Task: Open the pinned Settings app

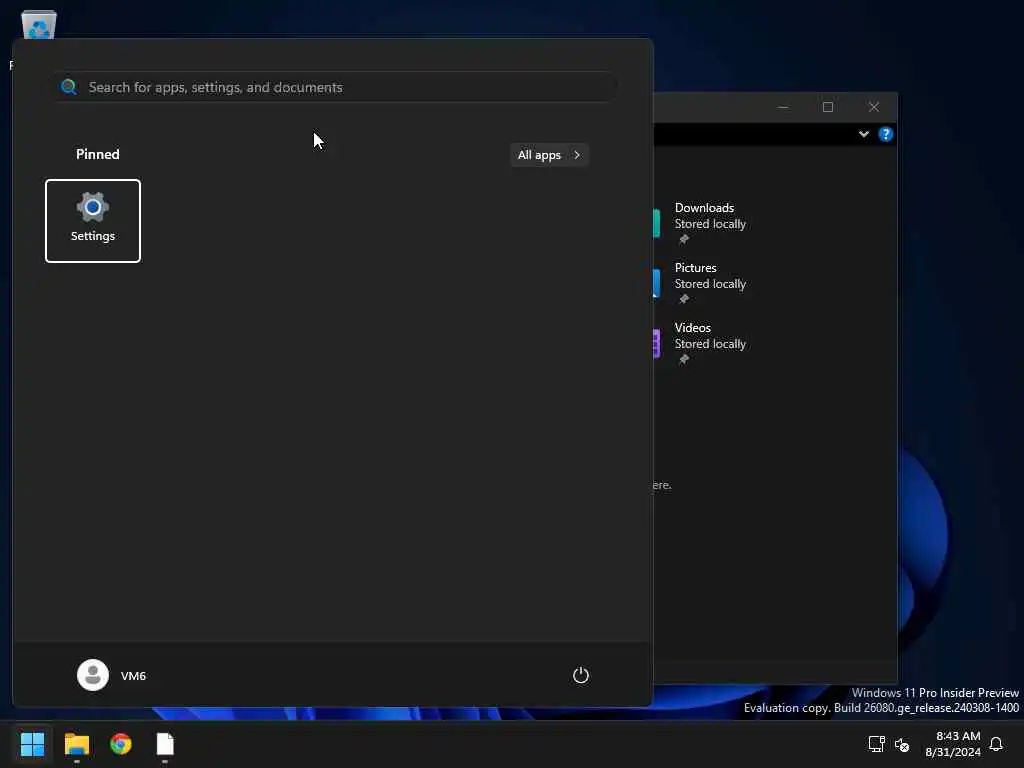Action: [93, 221]
